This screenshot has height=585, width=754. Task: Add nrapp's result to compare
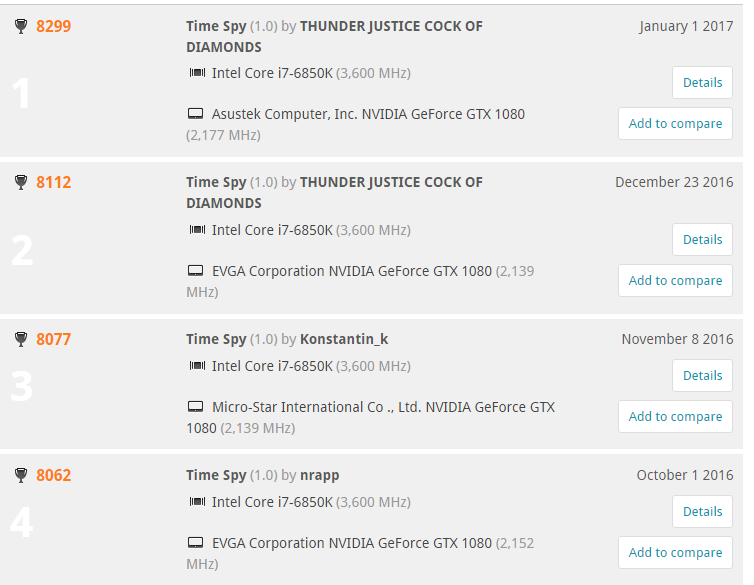675,552
